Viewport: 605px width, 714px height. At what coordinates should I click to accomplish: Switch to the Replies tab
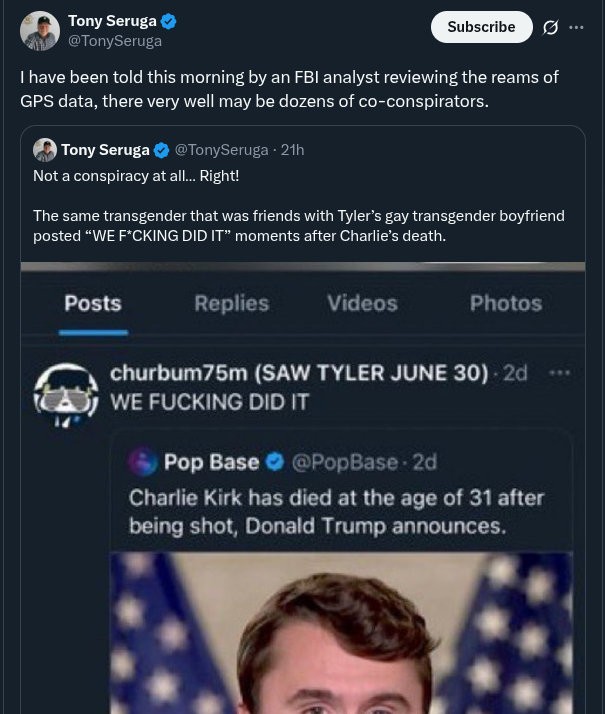pos(231,303)
